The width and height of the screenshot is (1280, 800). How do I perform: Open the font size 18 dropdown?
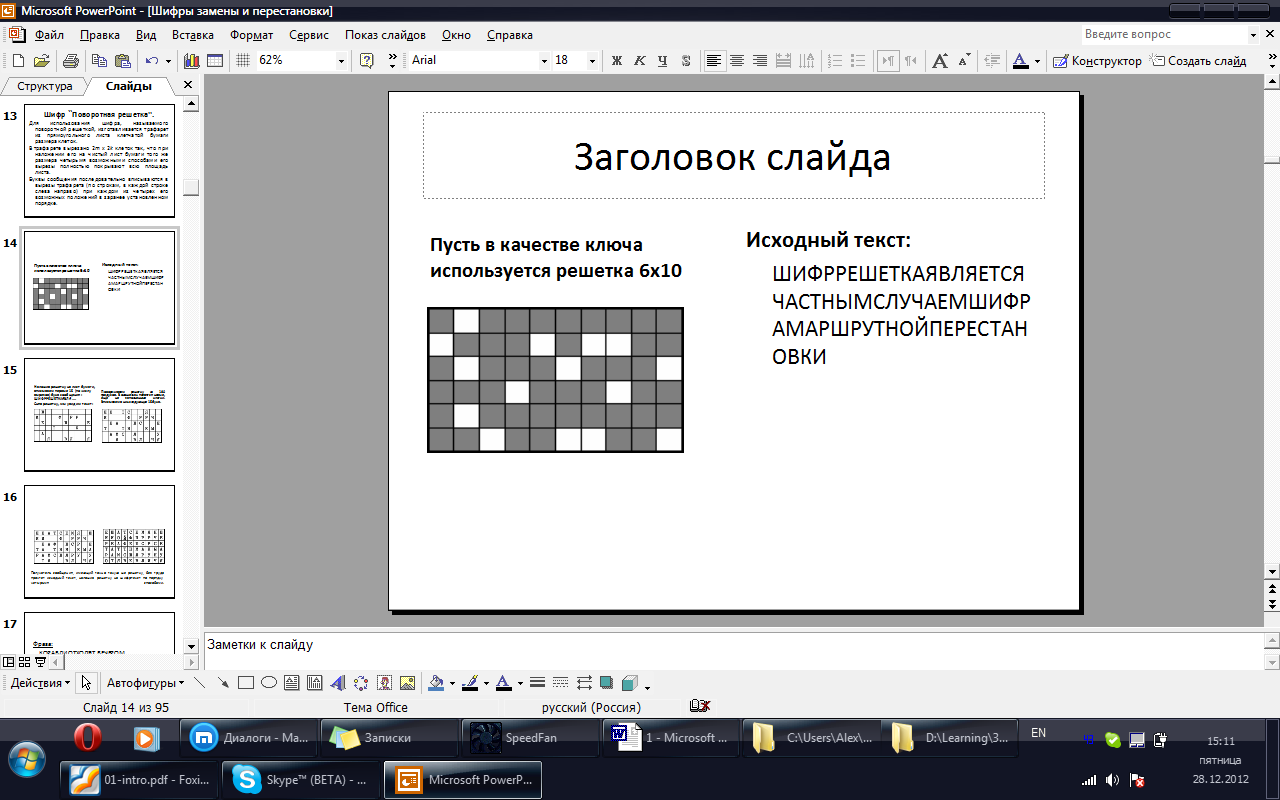(x=593, y=60)
